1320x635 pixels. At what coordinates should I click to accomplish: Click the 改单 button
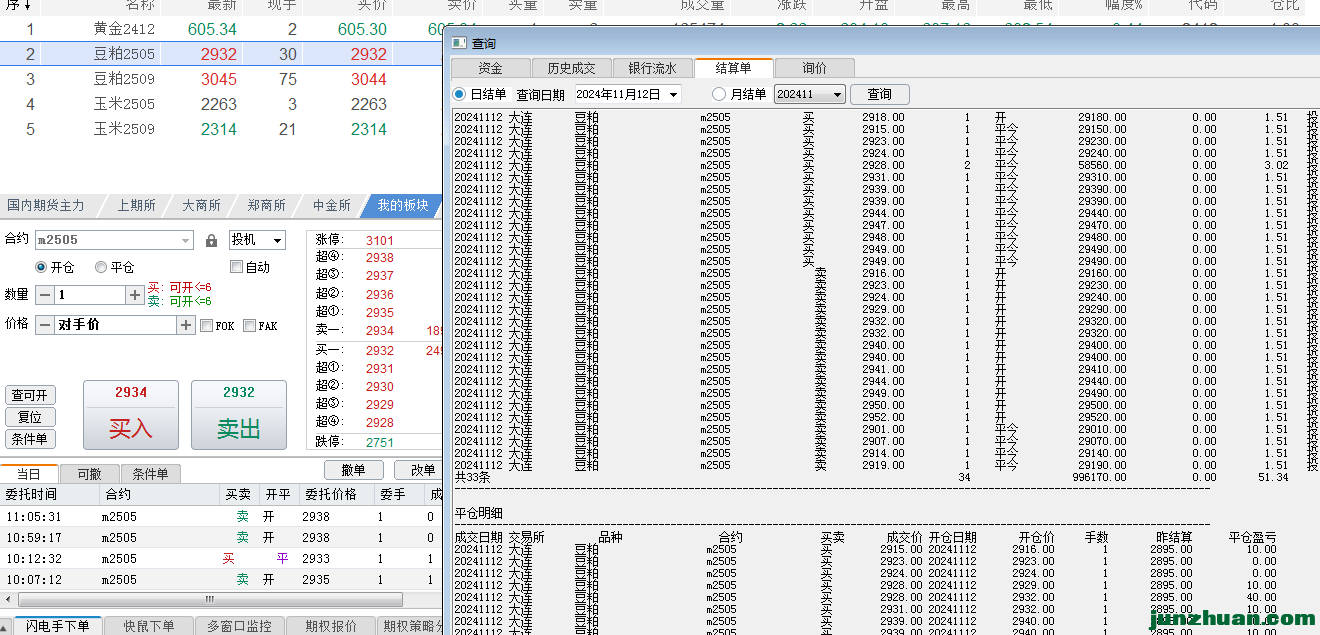tap(416, 470)
